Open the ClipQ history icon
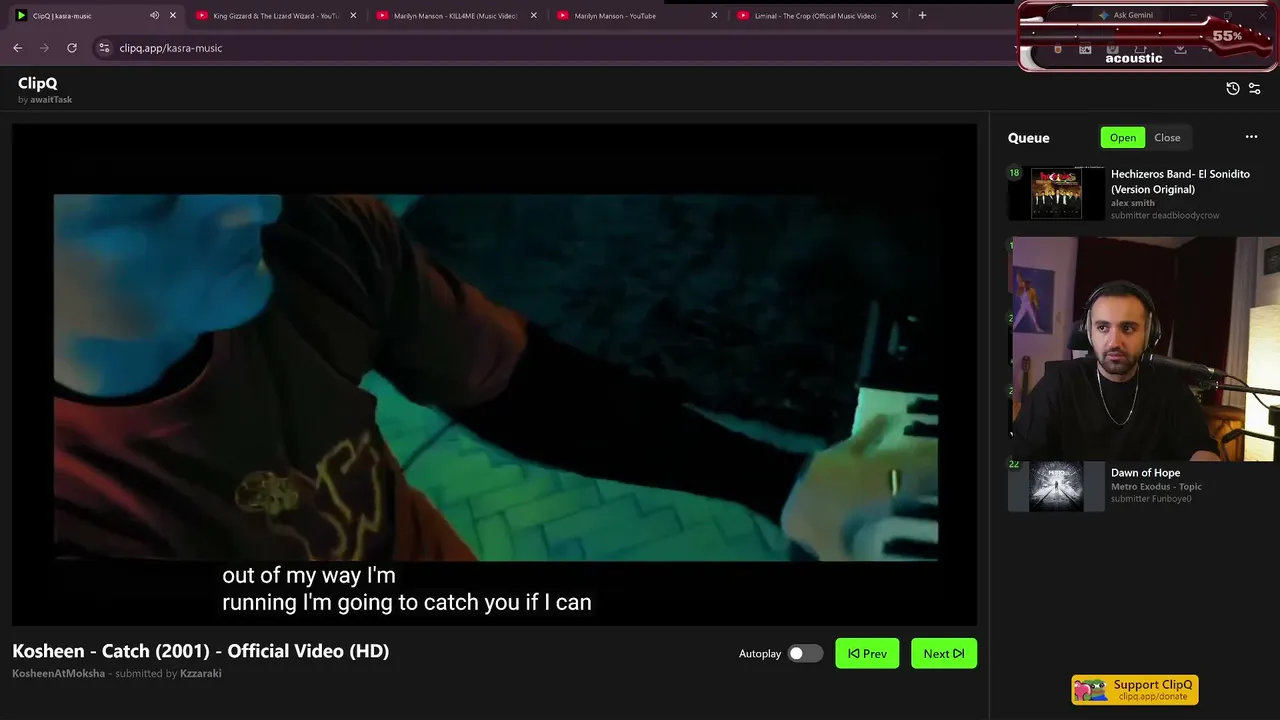Image resolution: width=1280 pixels, height=720 pixels. pyautogui.click(x=1233, y=89)
